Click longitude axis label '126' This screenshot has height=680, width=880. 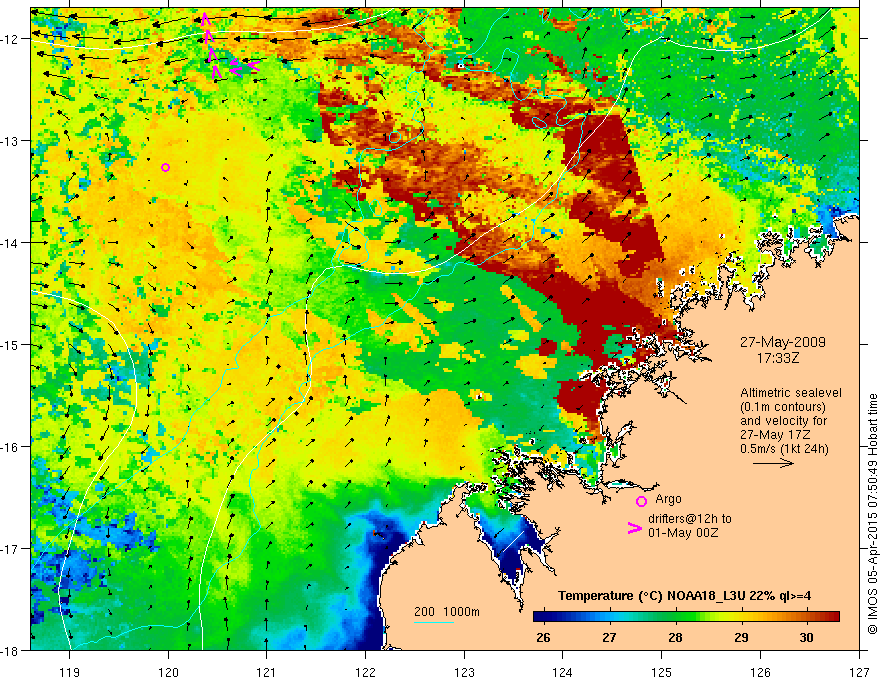click(x=760, y=672)
